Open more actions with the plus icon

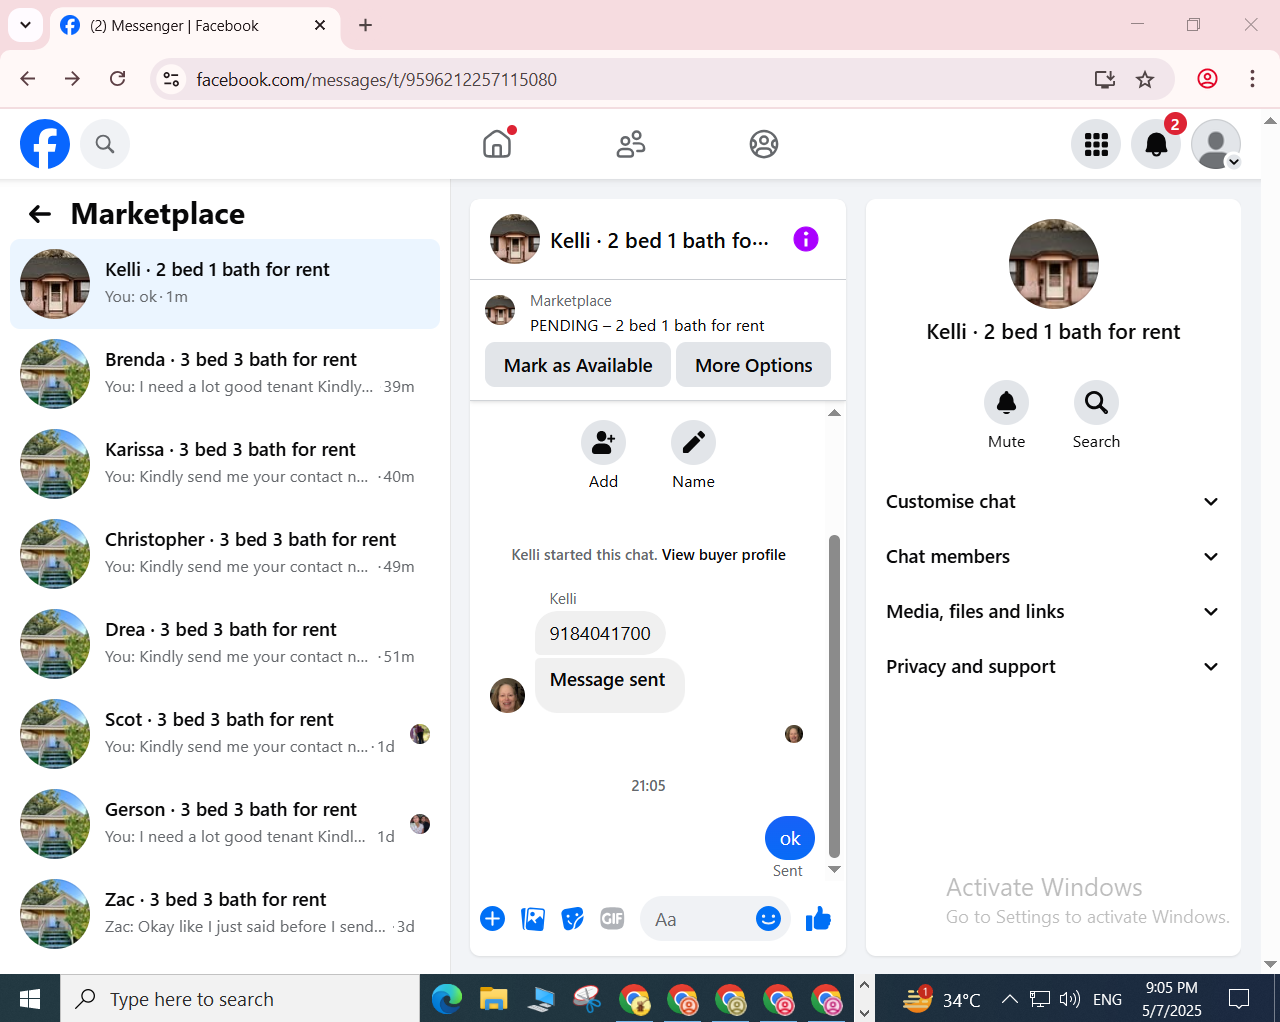492,918
